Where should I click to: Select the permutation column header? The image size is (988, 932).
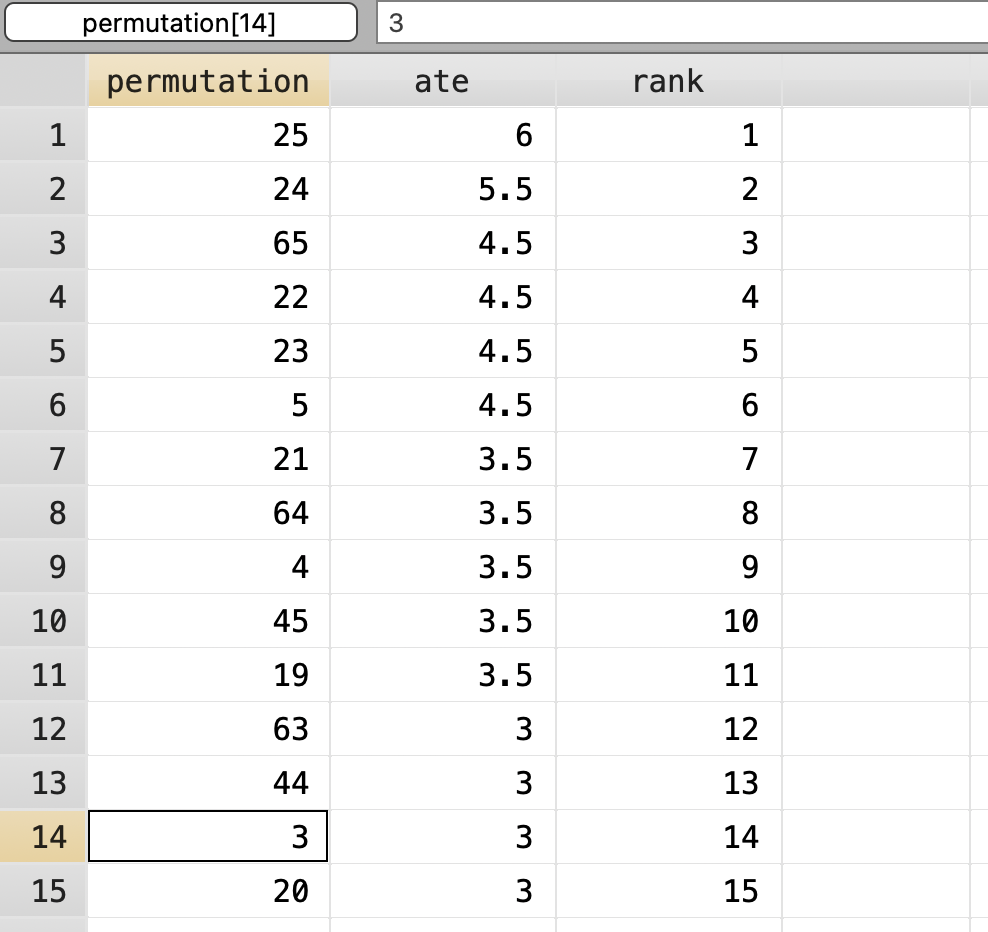pyautogui.click(x=207, y=81)
